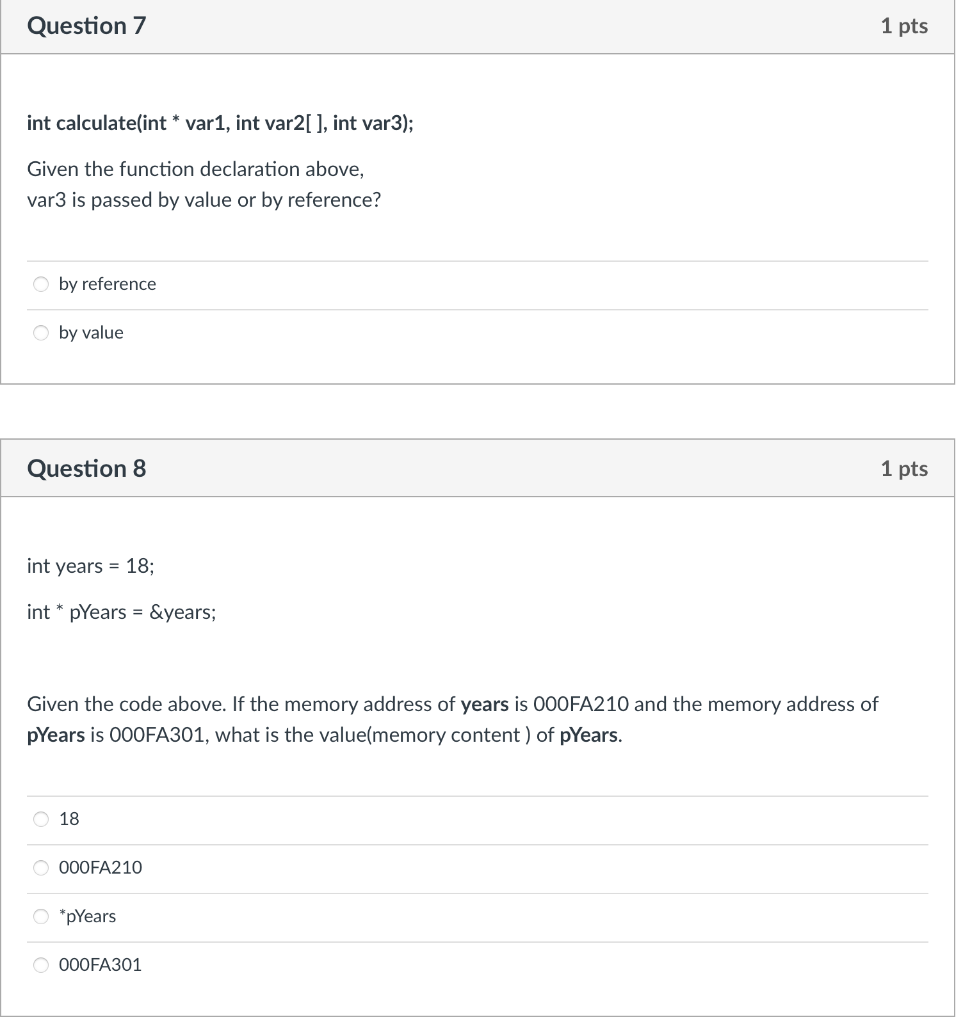
Task: Select the "000FA301" answer choice
Action: coord(40,964)
